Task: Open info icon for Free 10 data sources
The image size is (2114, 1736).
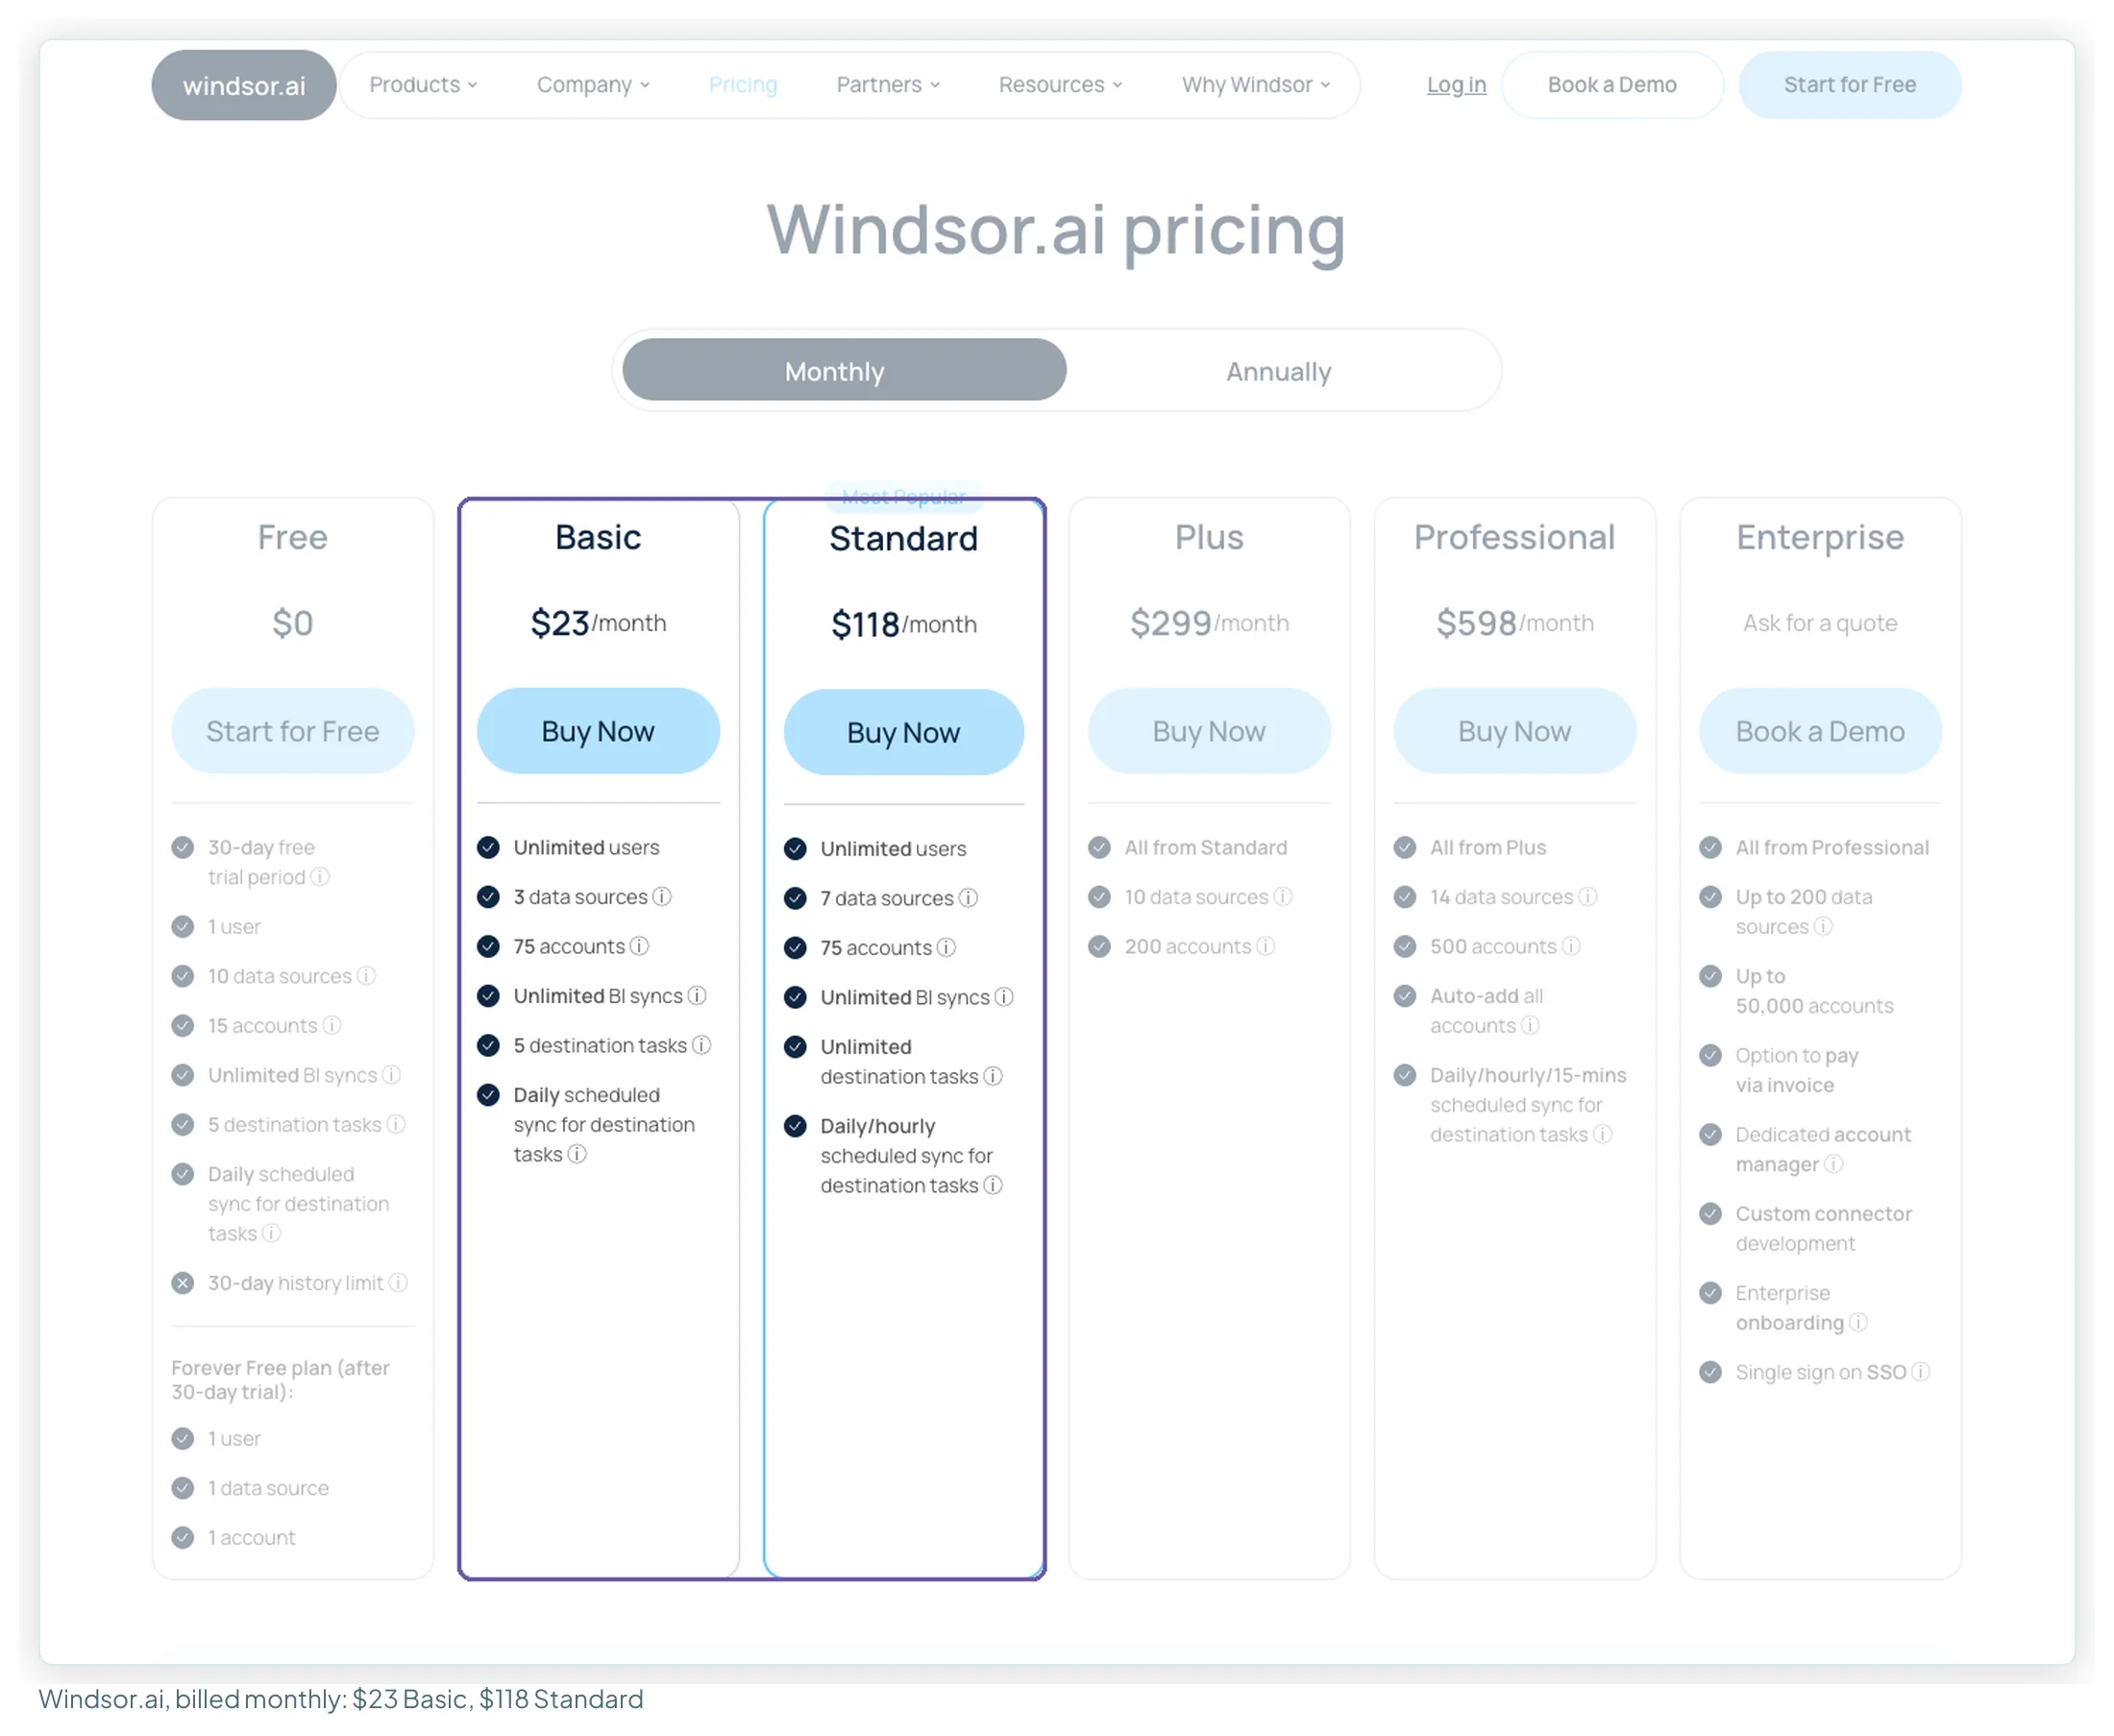Action: point(367,976)
